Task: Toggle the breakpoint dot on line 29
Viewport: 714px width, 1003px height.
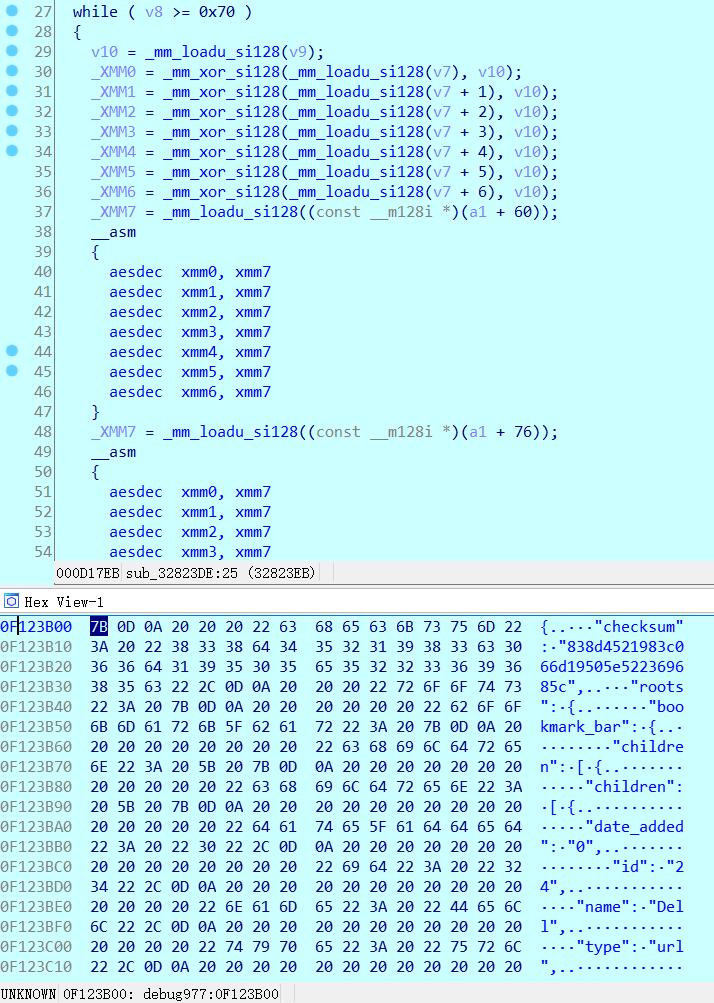Action: click(x=12, y=51)
